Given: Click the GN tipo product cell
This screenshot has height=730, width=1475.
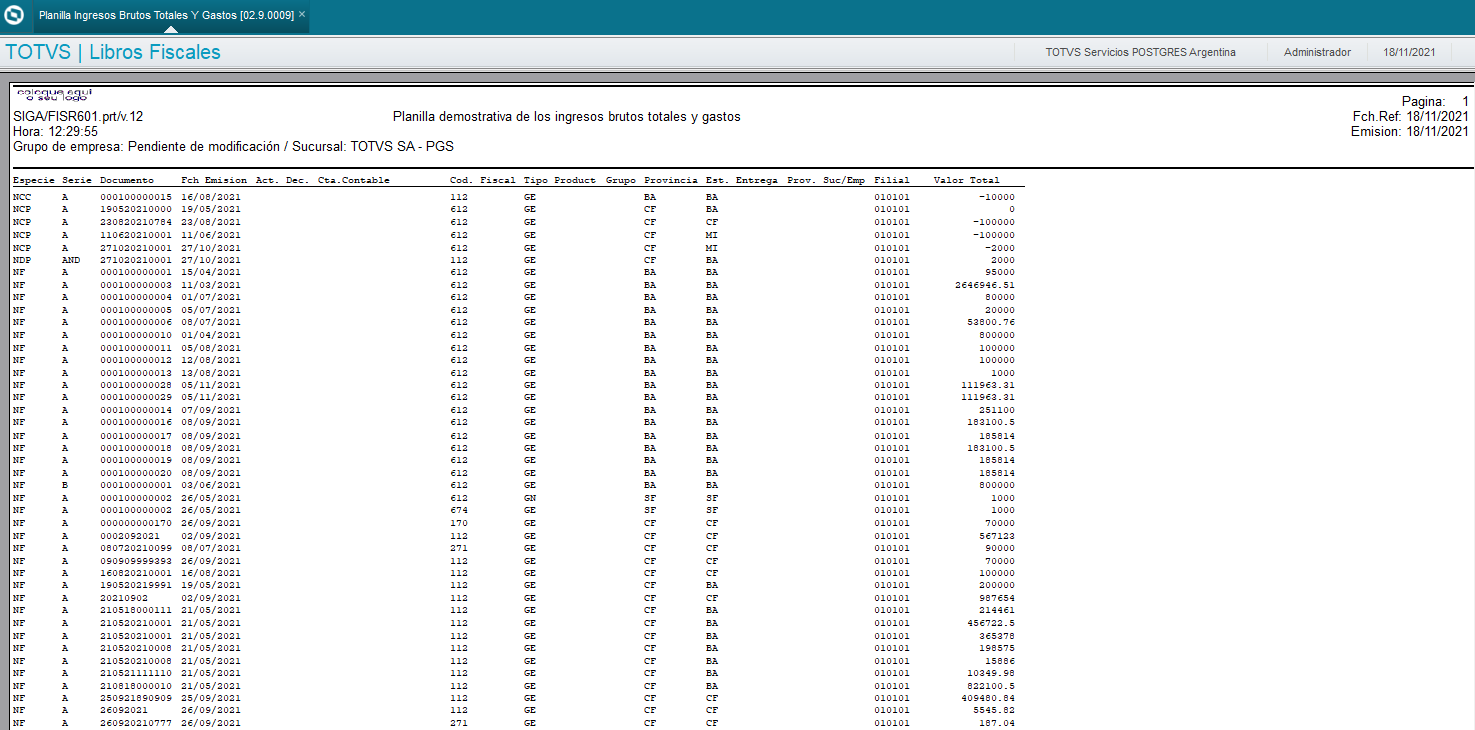Looking at the screenshot, I should click(529, 498).
